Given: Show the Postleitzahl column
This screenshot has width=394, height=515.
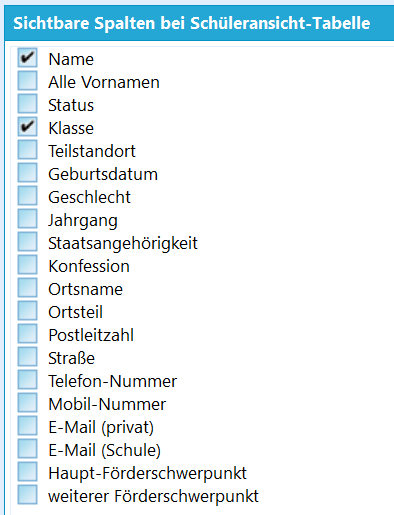Looking at the screenshot, I should pyautogui.click(x=27, y=334).
